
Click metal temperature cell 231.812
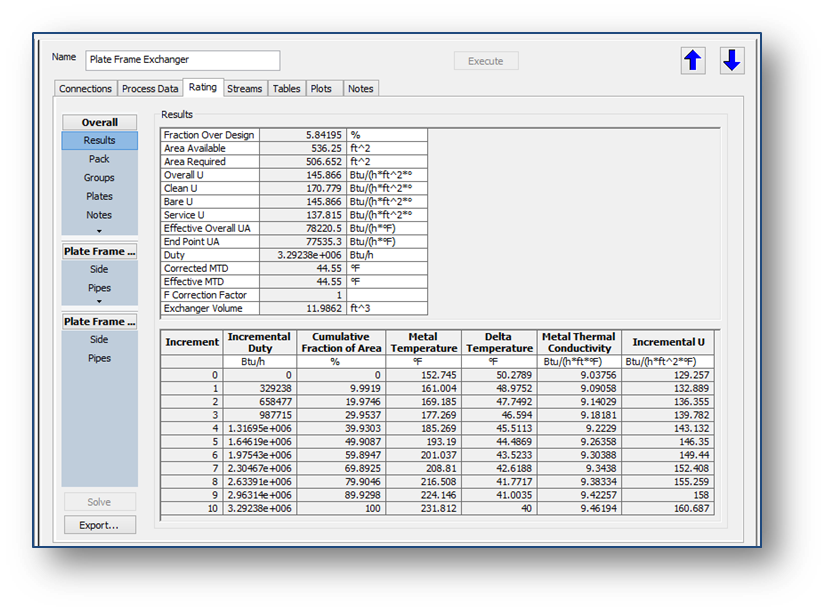click(x=424, y=509)
